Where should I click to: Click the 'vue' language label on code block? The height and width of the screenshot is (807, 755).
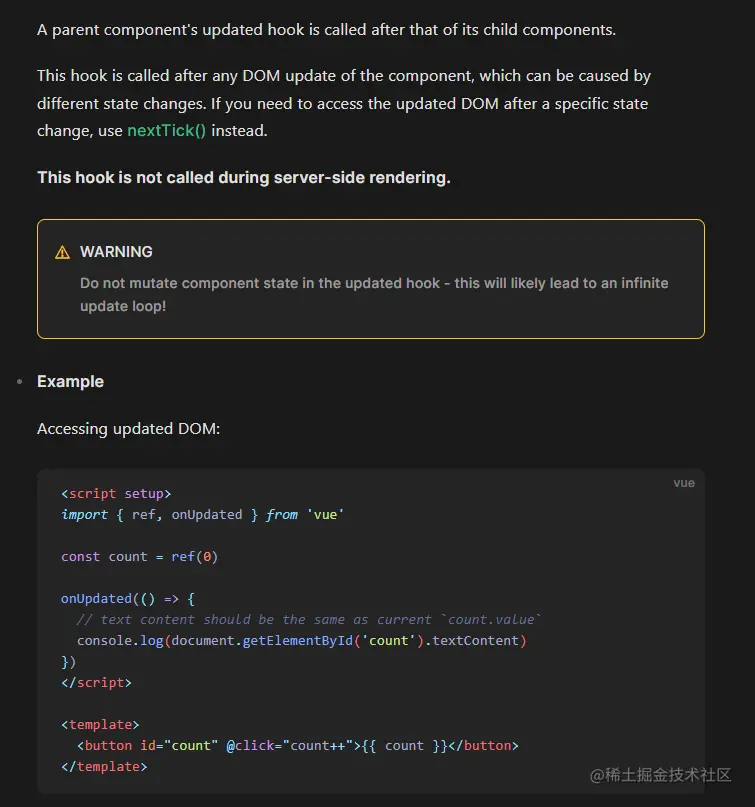pyautogui.click(x=684, y=483)
